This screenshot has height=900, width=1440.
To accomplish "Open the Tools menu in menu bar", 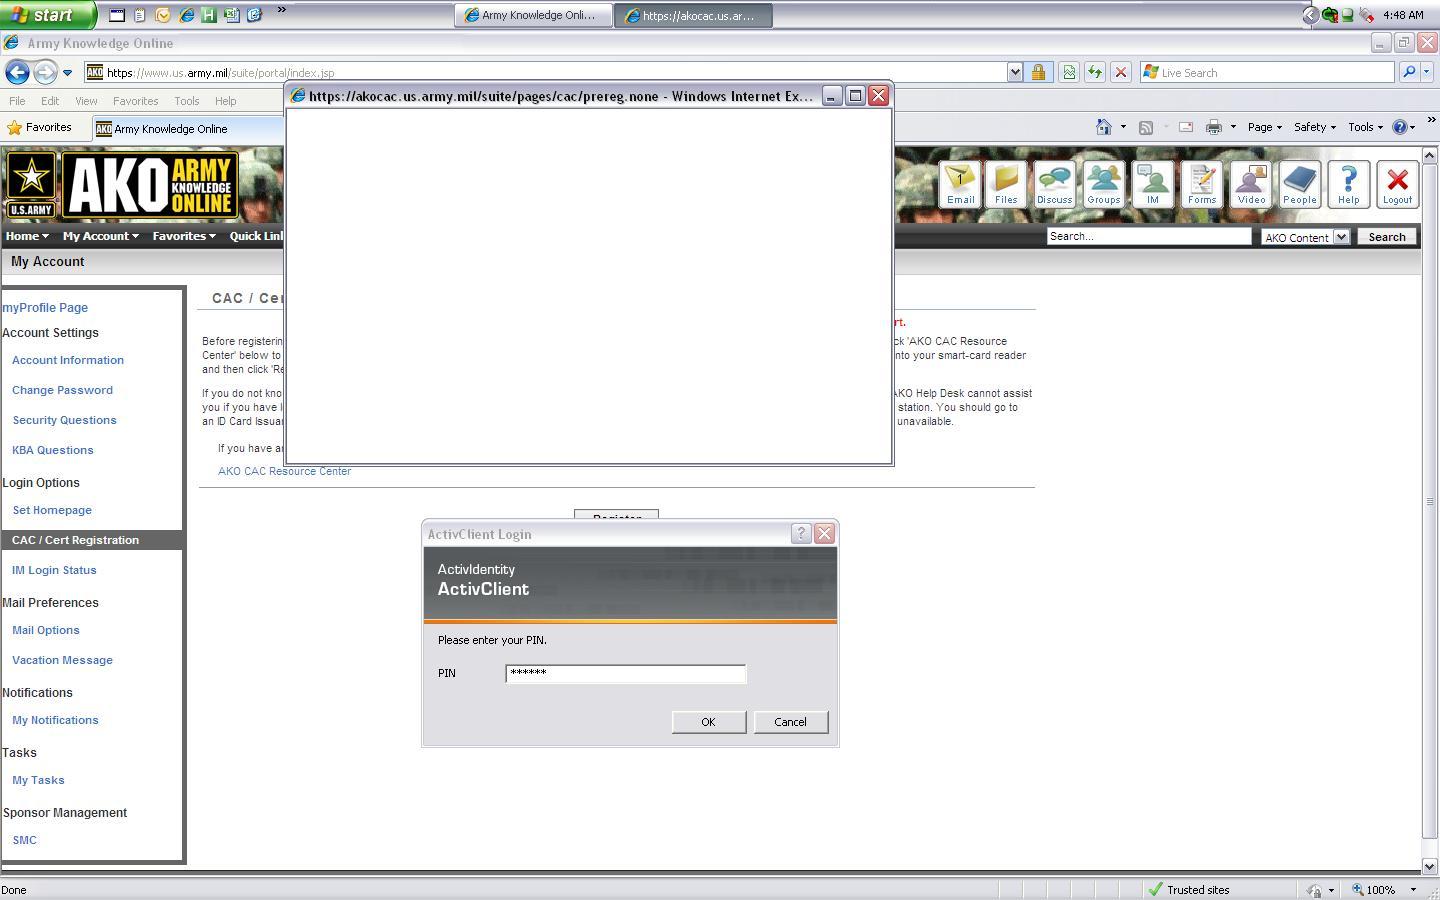I will point(186,101).
